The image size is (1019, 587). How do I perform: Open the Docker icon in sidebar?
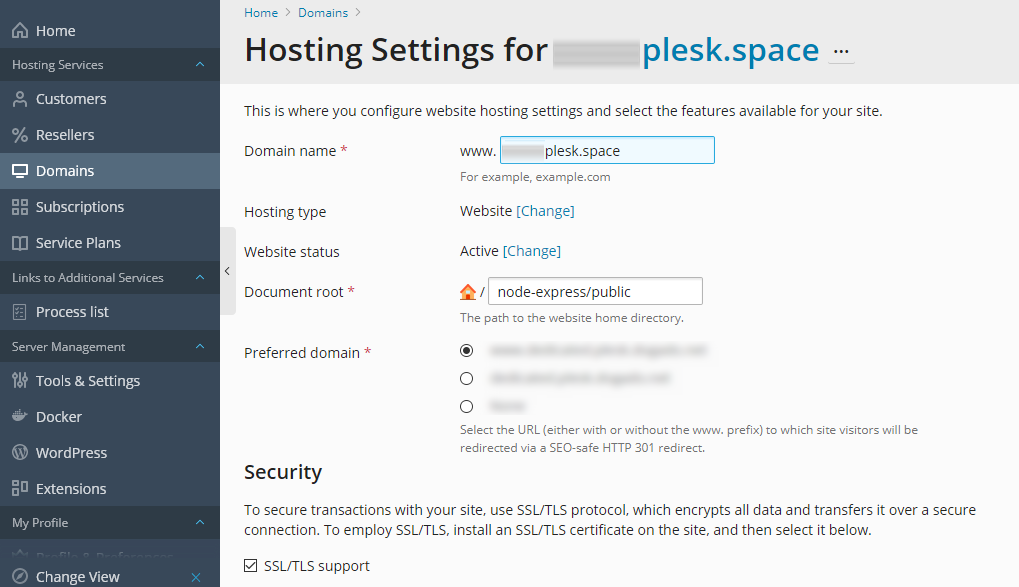pos(20,416)
